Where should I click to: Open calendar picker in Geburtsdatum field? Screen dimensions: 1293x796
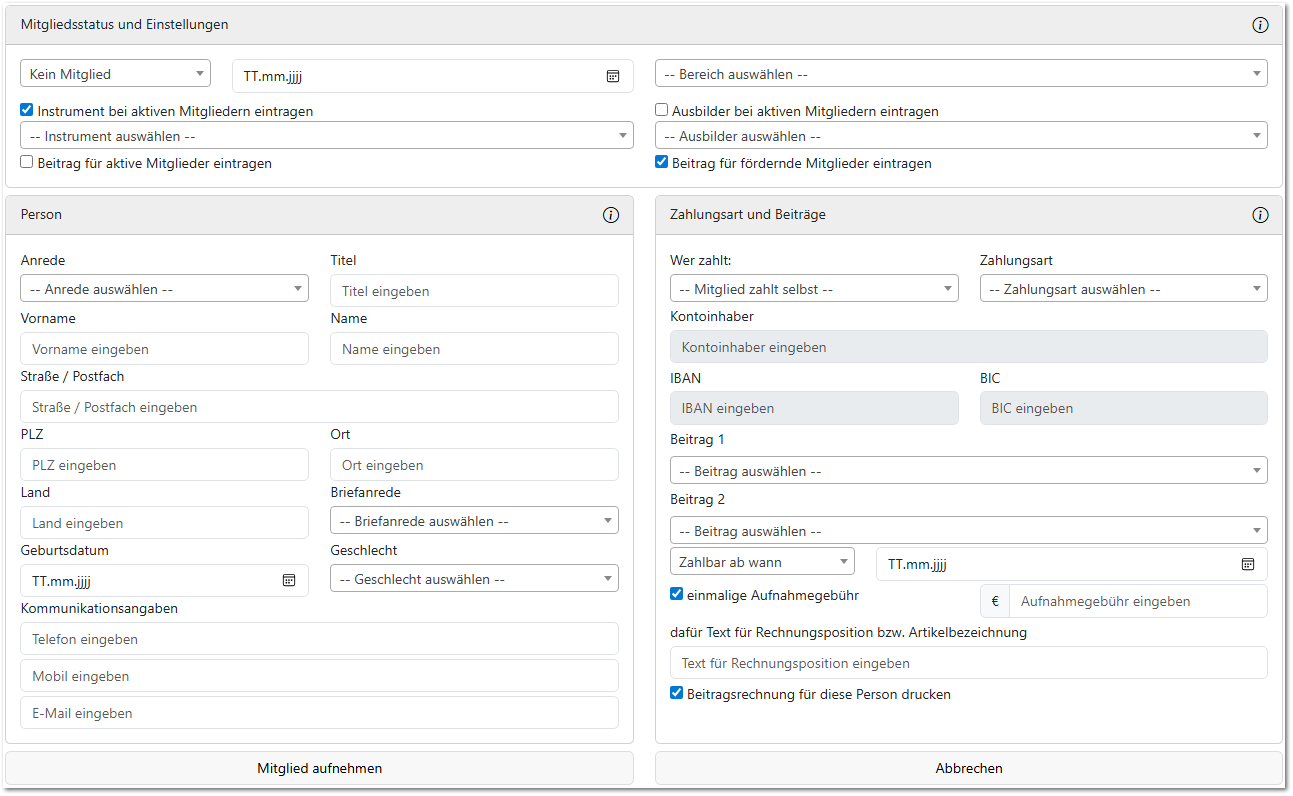pos(289,580)
